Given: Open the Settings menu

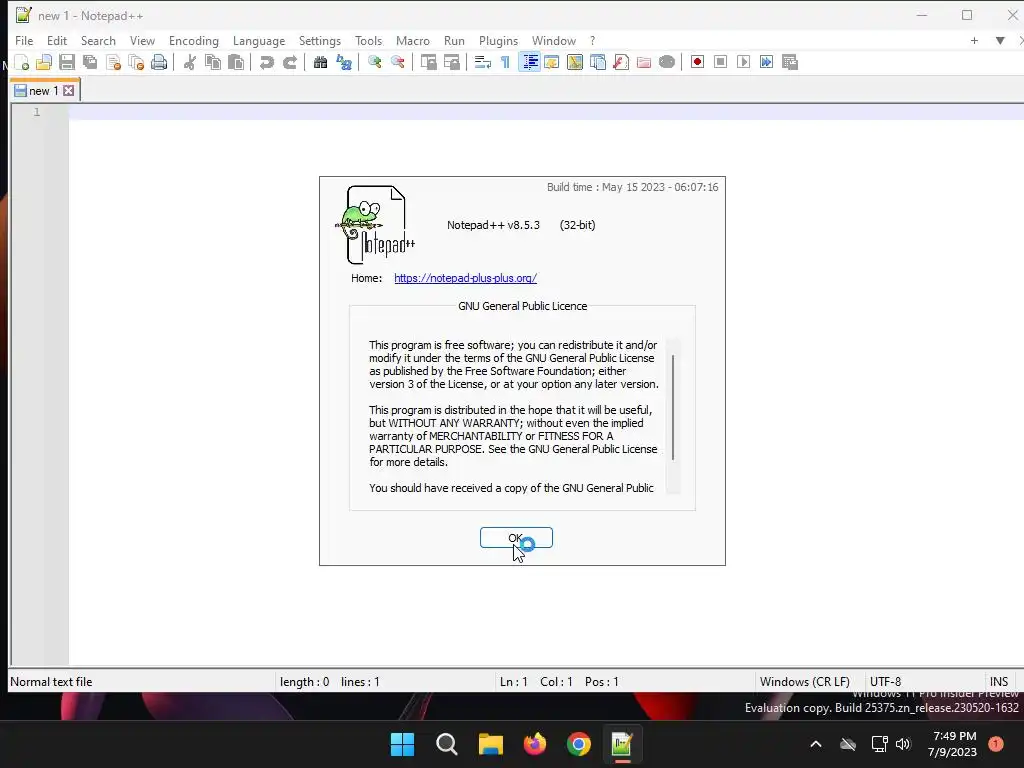Looking at the screenshot, I should 319,40.
